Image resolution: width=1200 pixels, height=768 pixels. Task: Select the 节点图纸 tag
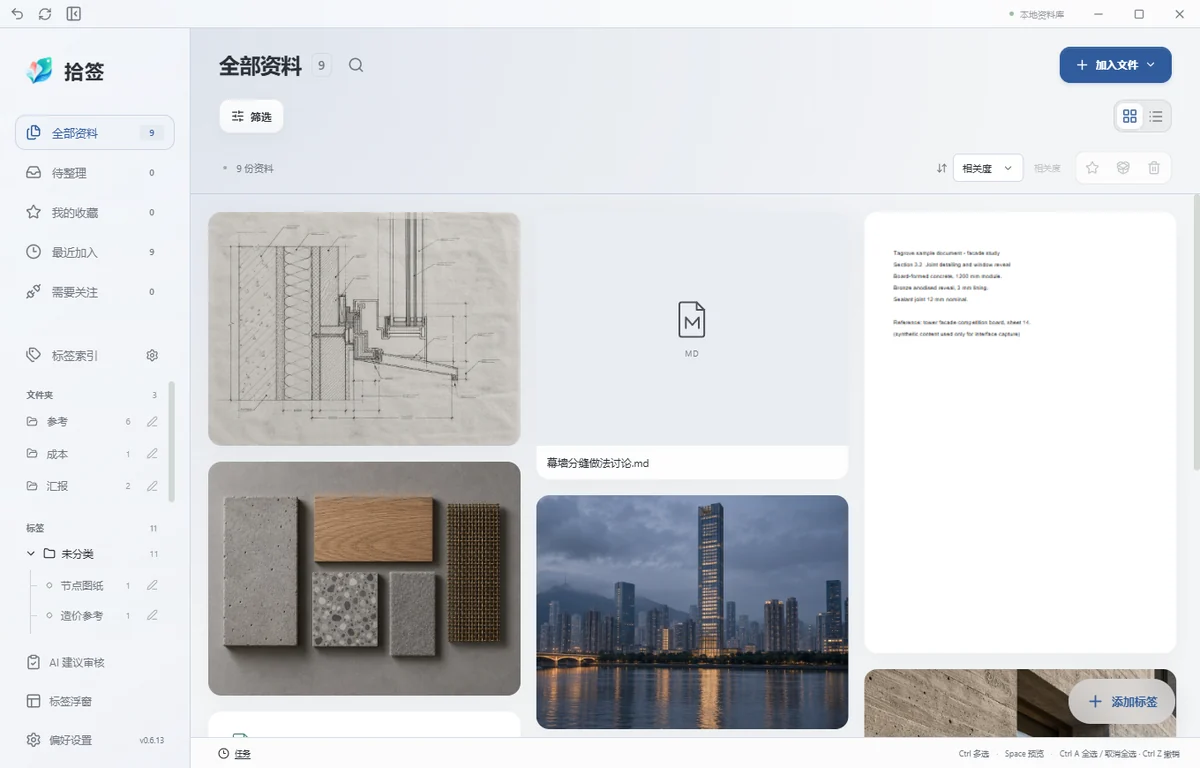point(80,586)
